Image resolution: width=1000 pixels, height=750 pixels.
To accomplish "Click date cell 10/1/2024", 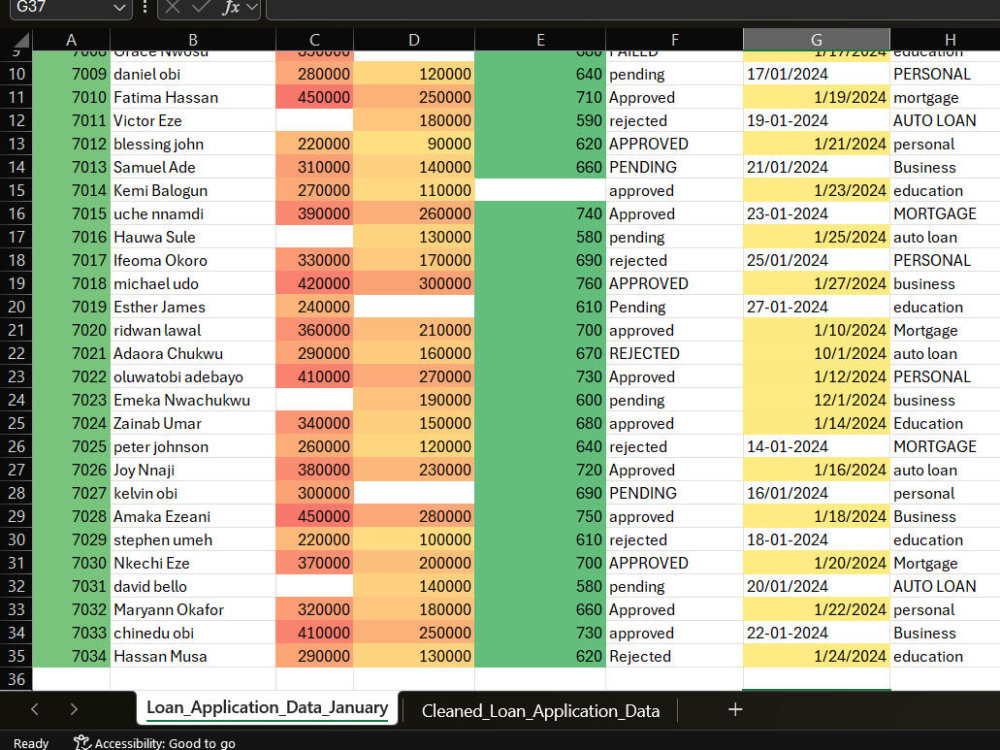I will [x=816, y=353].
